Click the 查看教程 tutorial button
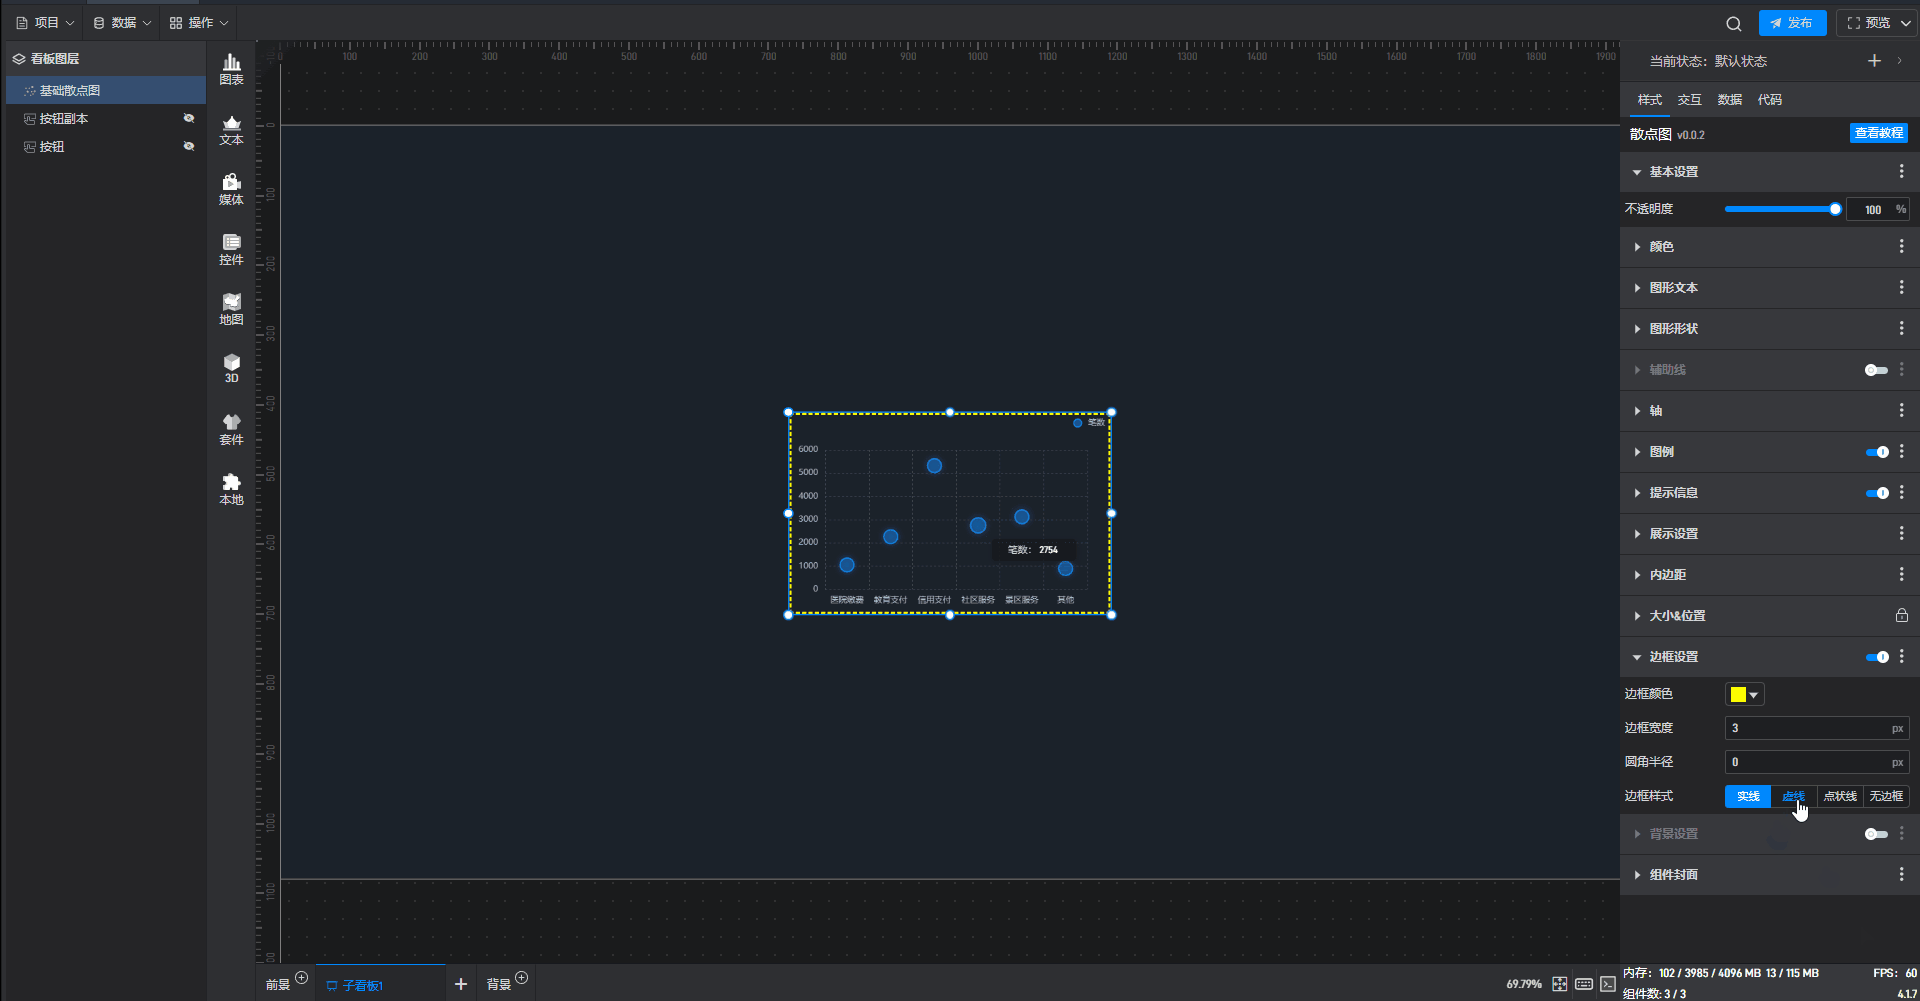Screen dimensions: 1920x1001 1878,133
